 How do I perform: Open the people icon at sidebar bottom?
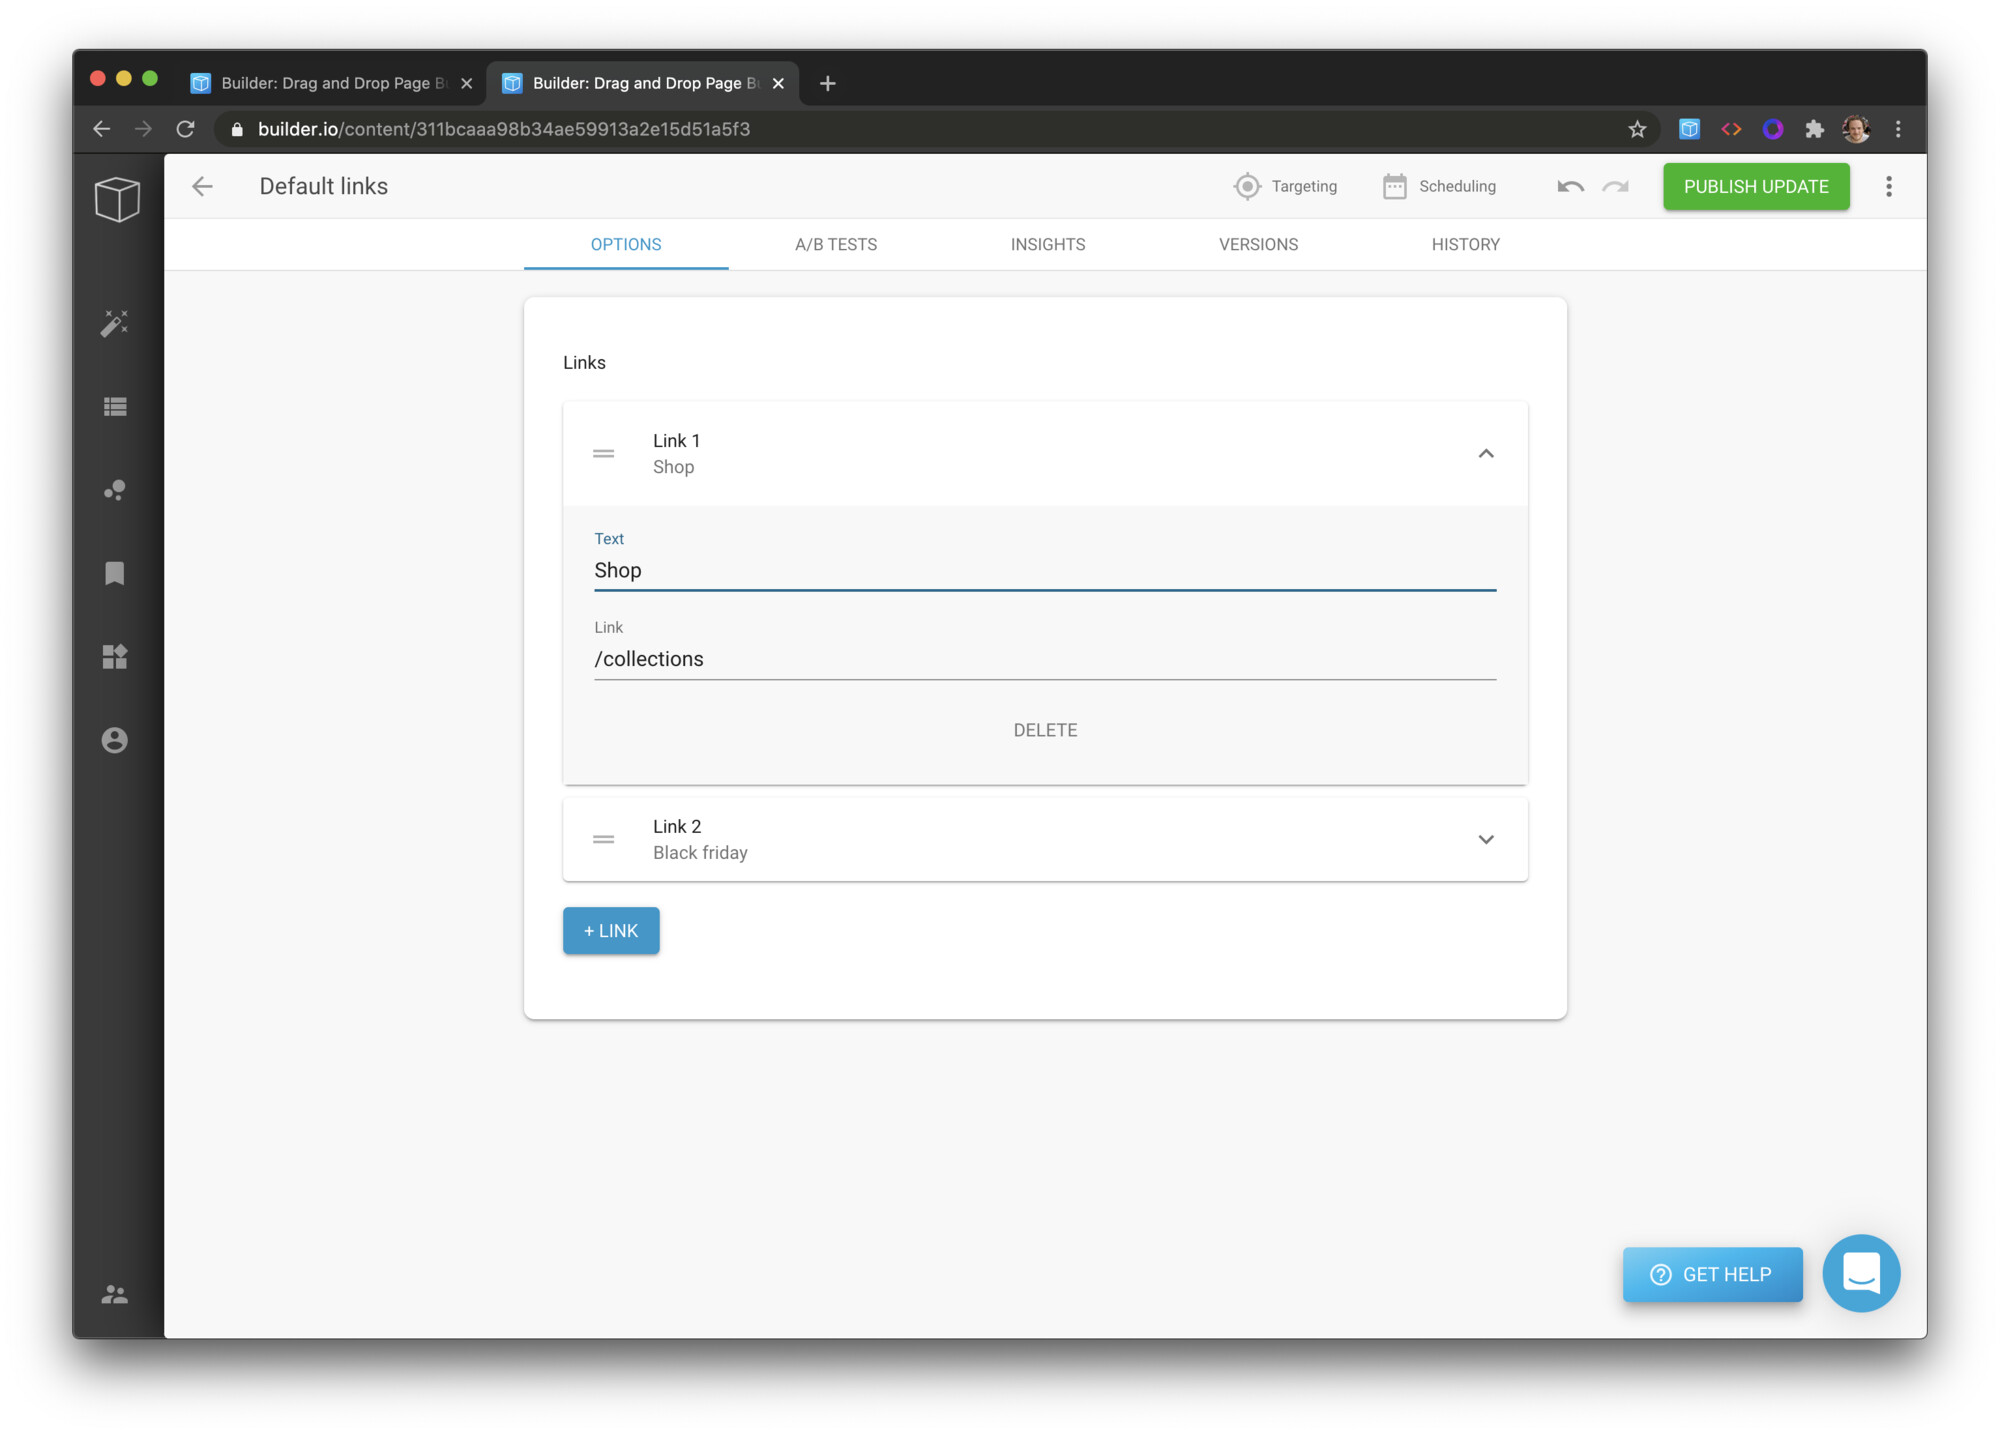pos(115,1295)
